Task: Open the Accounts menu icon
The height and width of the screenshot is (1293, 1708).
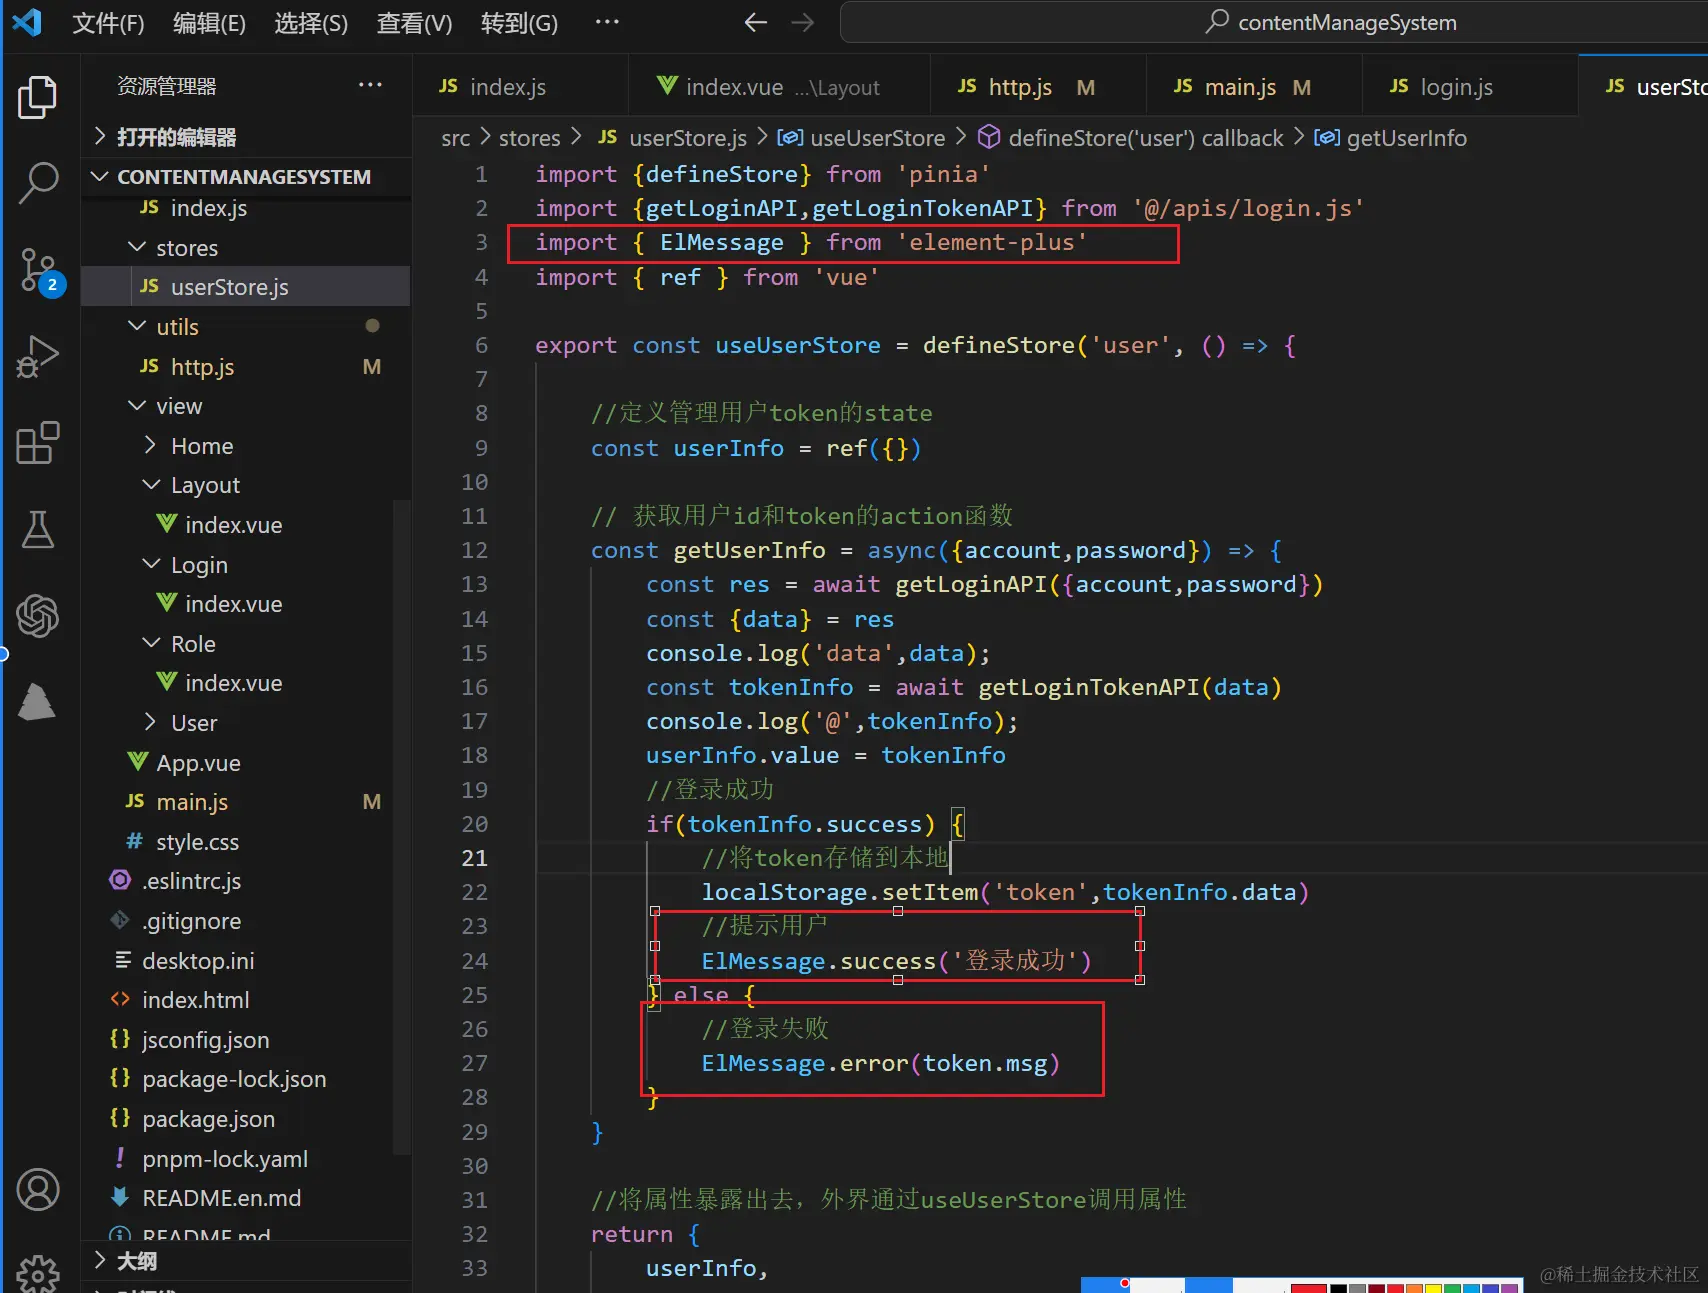Action: click(38, 1190)
